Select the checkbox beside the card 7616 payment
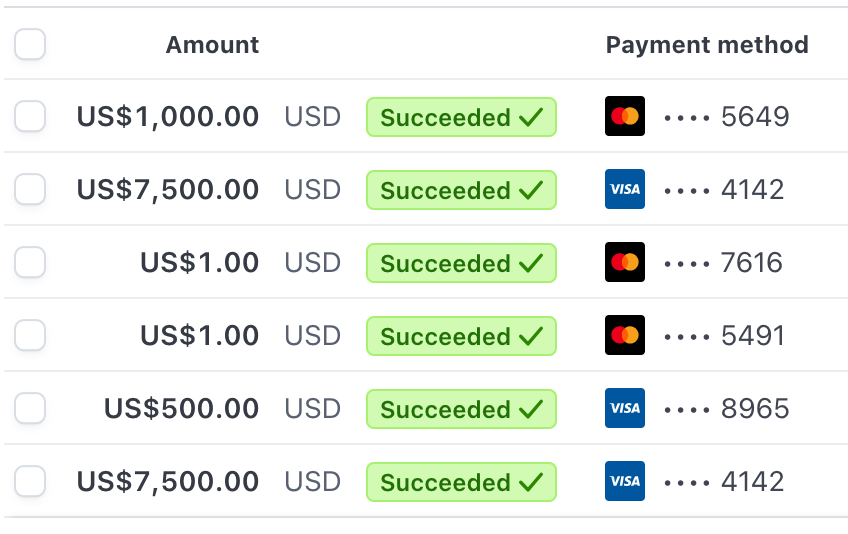This screenshot has height=534, width=848. pos(30,262)
